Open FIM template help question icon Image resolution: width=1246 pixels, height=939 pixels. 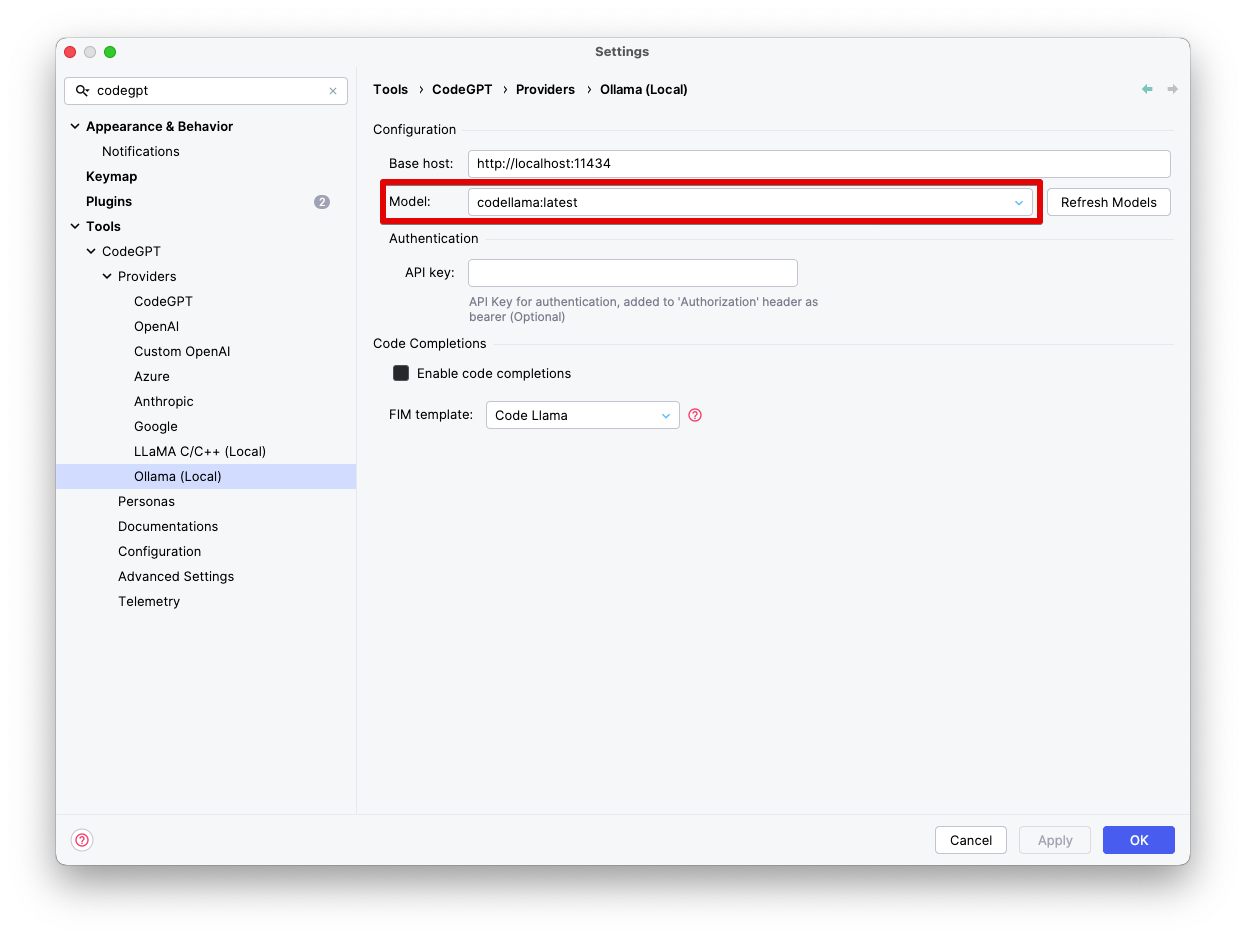695,415
